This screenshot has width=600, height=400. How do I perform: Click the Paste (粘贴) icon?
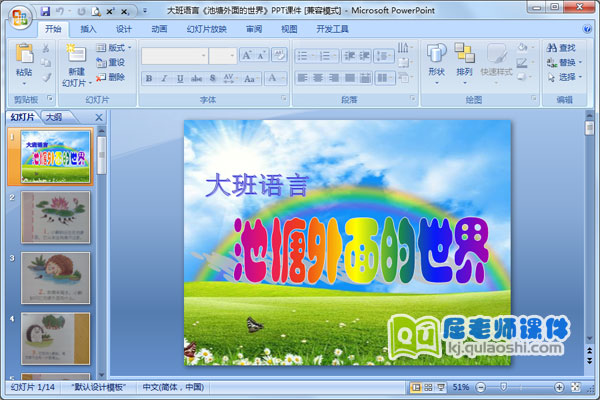click(23, 58)
